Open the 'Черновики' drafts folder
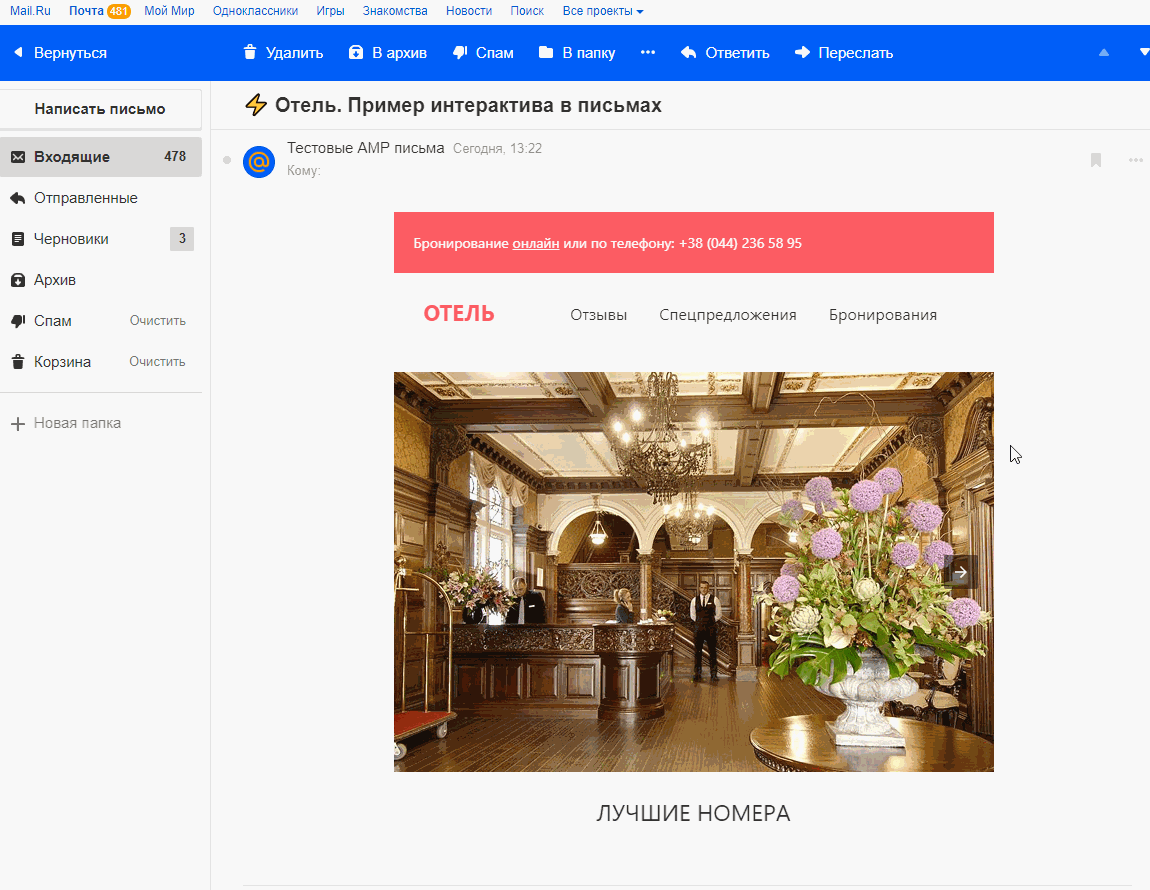The width and height of the screenshot is (1150, 890). (71, 239)
